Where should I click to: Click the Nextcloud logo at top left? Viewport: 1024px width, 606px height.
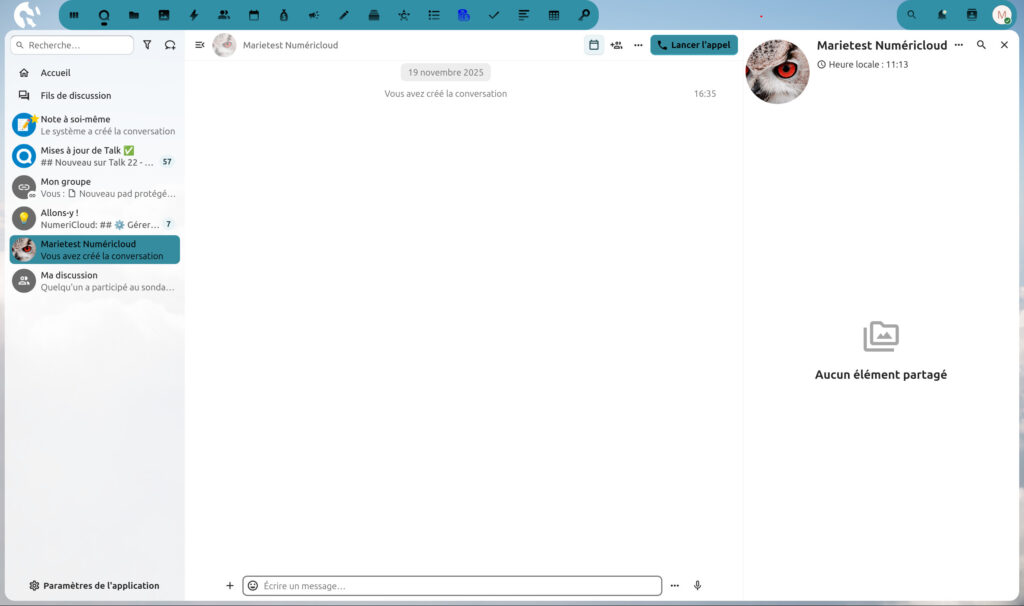27,15
